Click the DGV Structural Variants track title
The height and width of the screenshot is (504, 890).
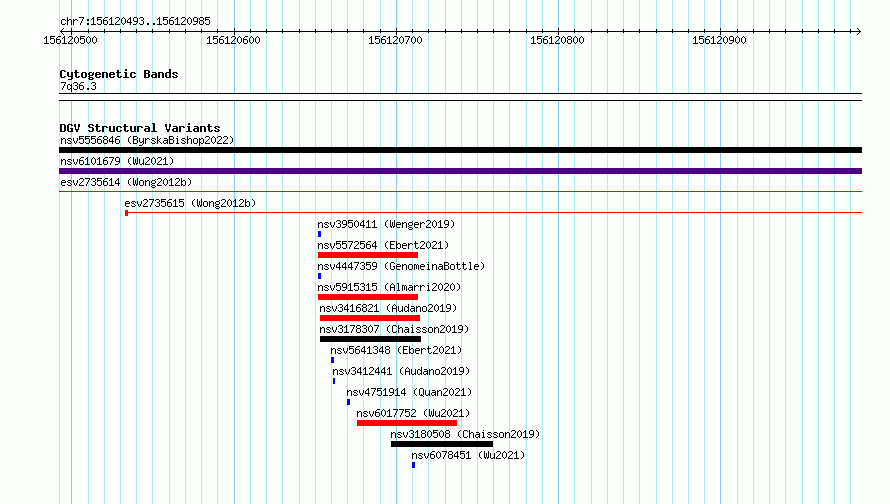(x=140, y=128)
